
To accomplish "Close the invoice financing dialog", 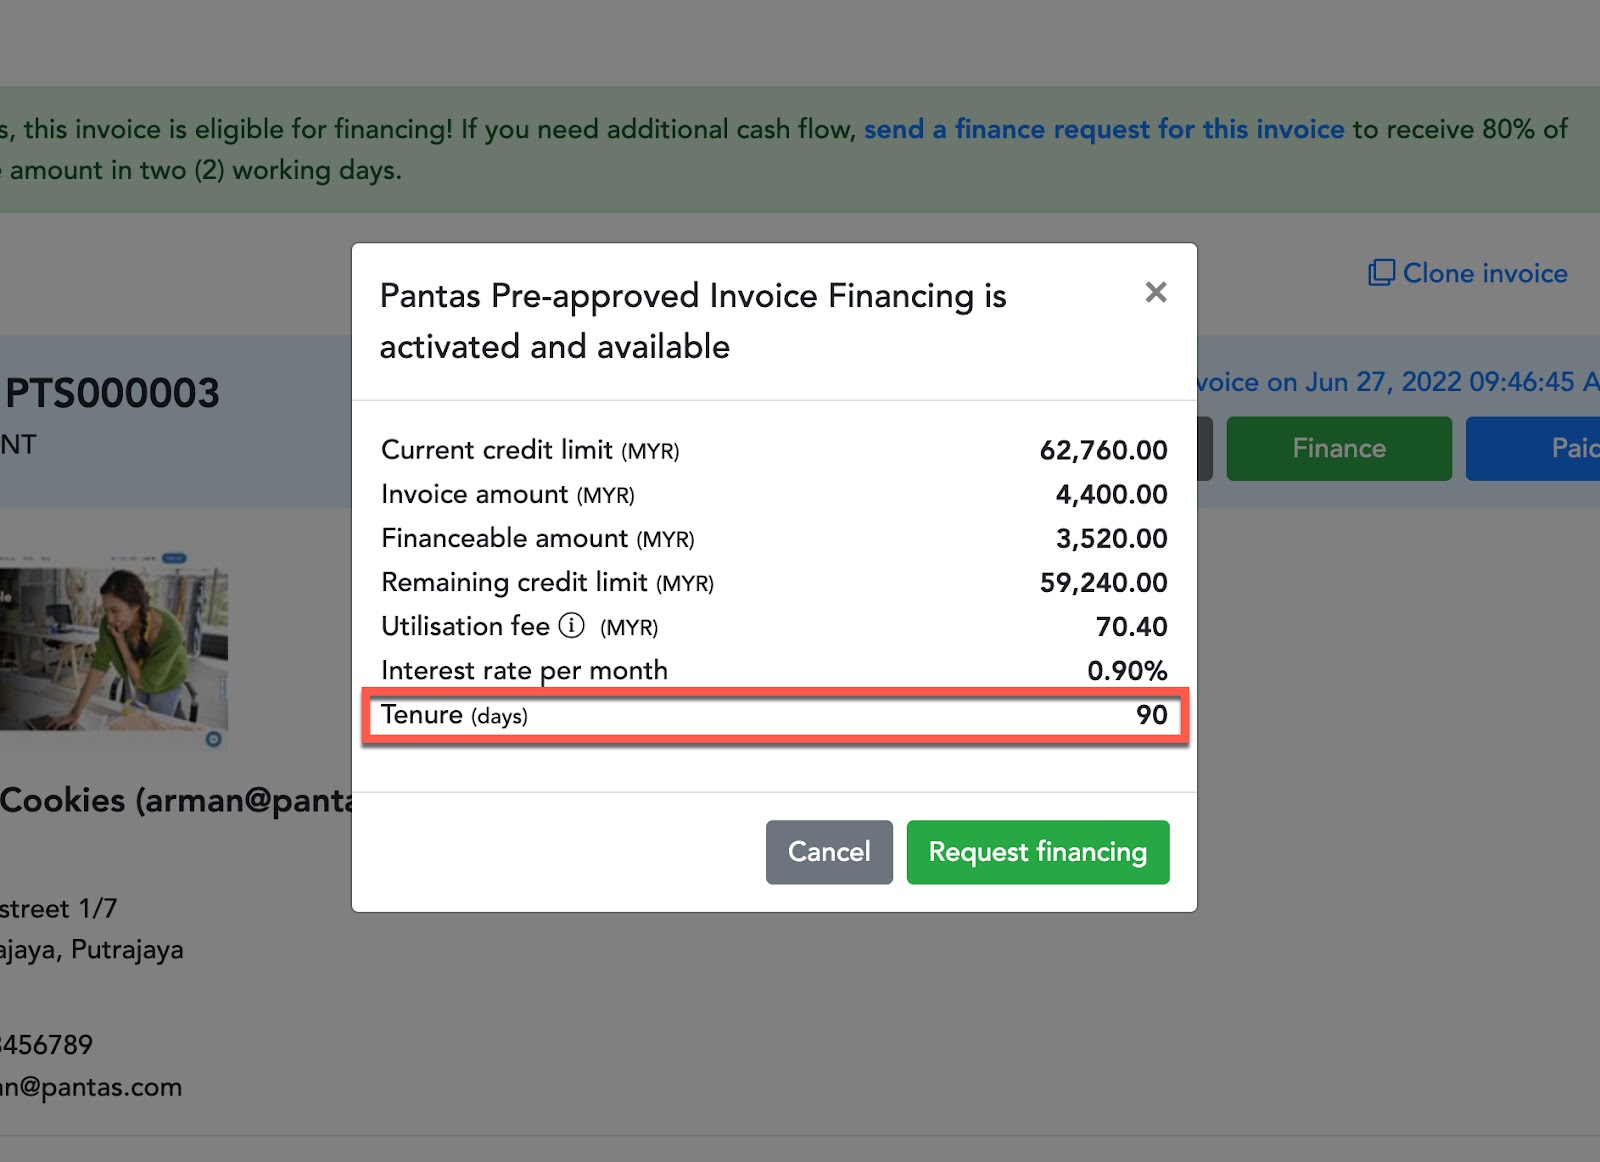I will [x=1156, y=292].
